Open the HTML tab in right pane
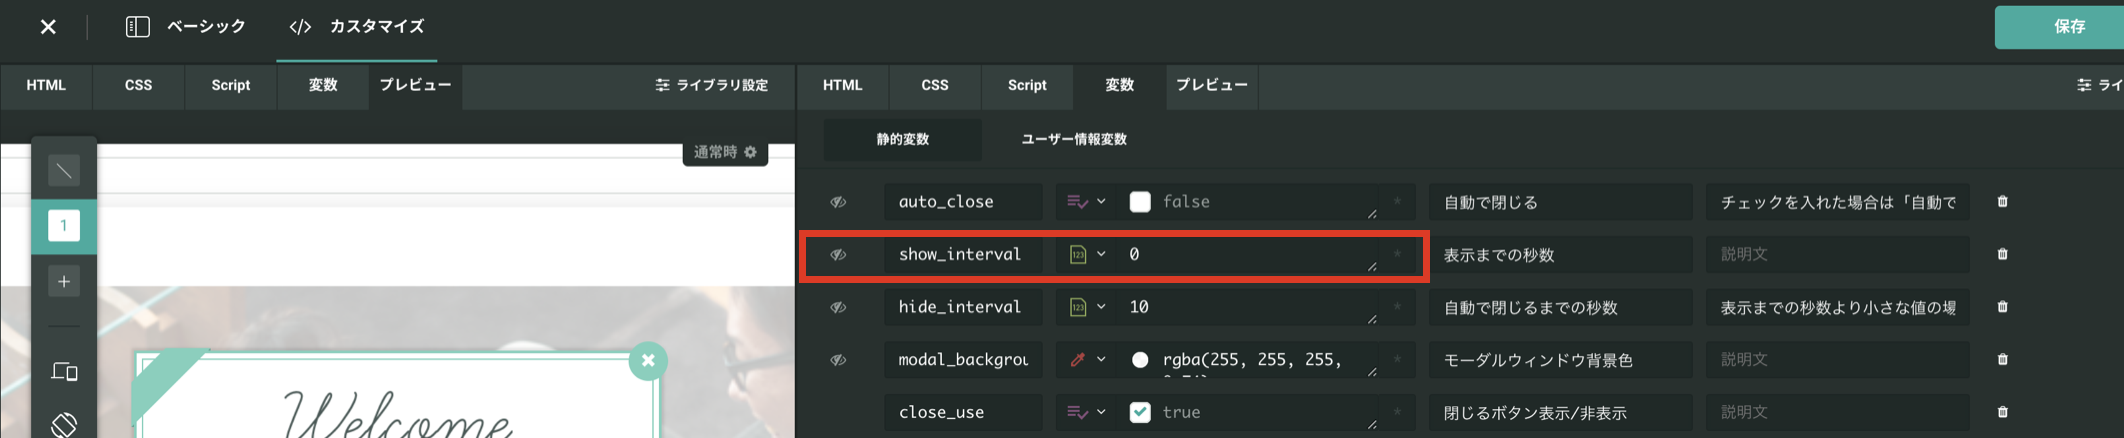Image resolution: width=2124 pixels, height=438 pixels. (x=842, y=85)
